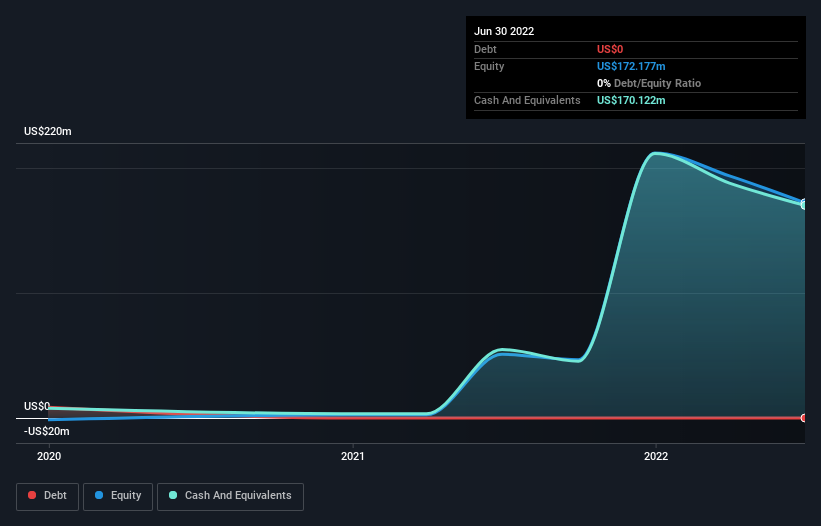Click the Jun 30 2022 tooltip date

[x=504, y=31]
